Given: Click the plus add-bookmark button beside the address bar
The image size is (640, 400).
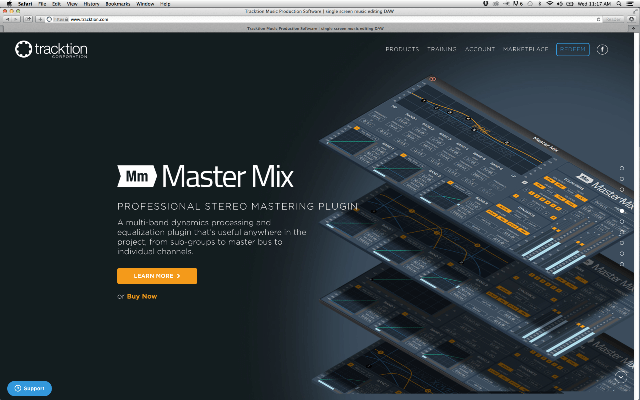Looking at the screenshot, I should (x=40, y=19).
